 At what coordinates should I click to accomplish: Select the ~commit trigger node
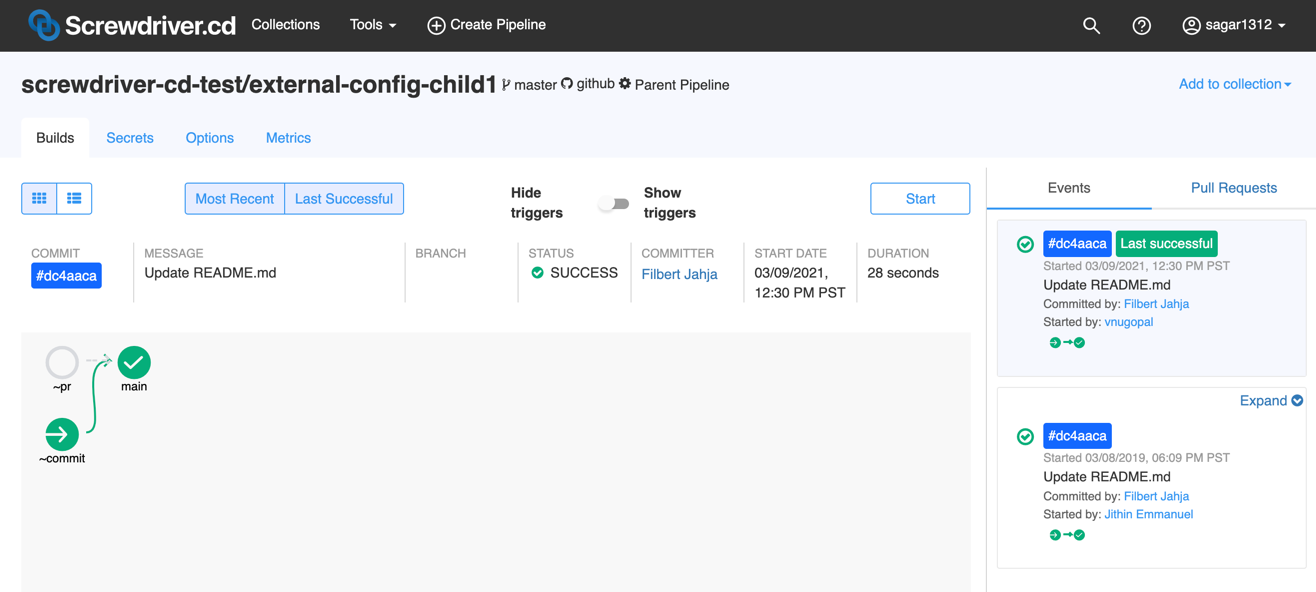pos(62,434)
